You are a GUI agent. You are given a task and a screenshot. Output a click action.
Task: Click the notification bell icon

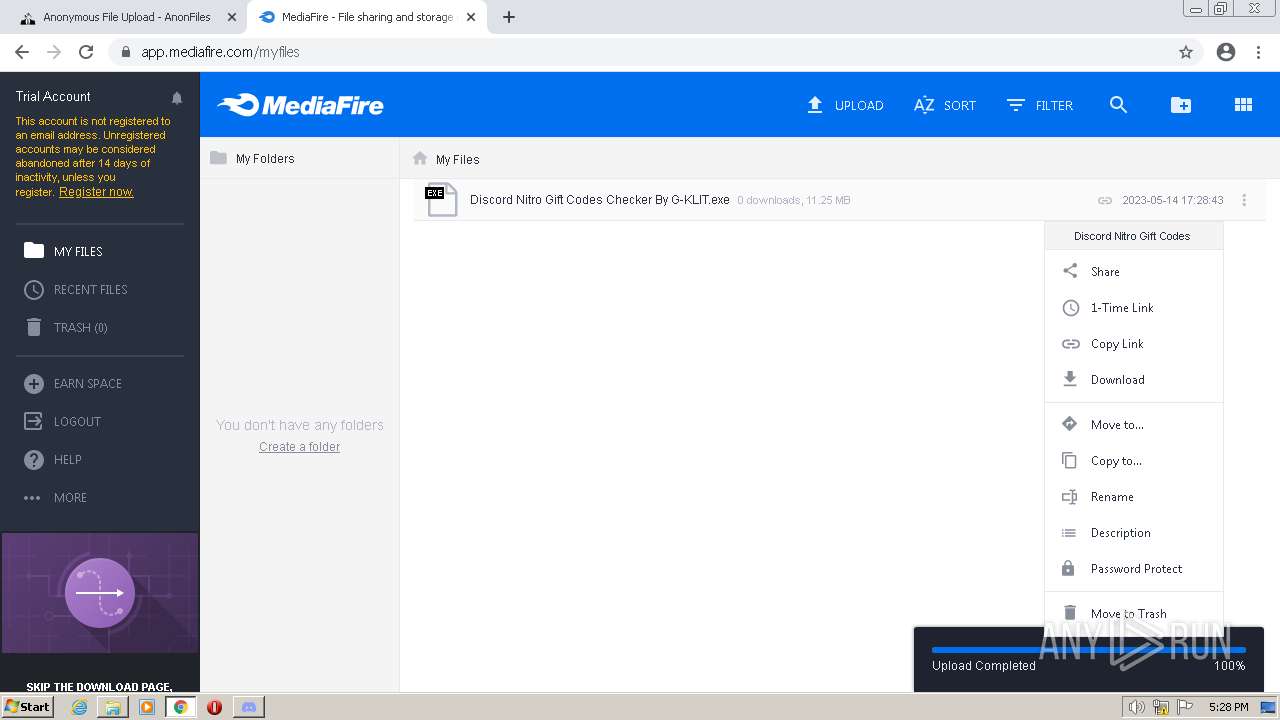(177, 98)
